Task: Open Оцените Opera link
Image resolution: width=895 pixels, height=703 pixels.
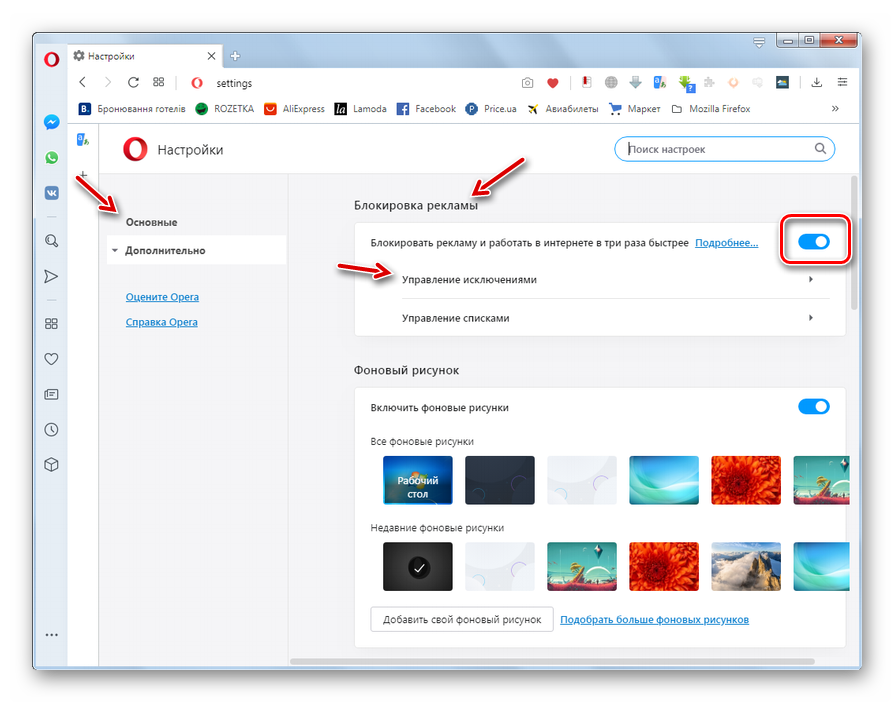Action: pos(162,297)
